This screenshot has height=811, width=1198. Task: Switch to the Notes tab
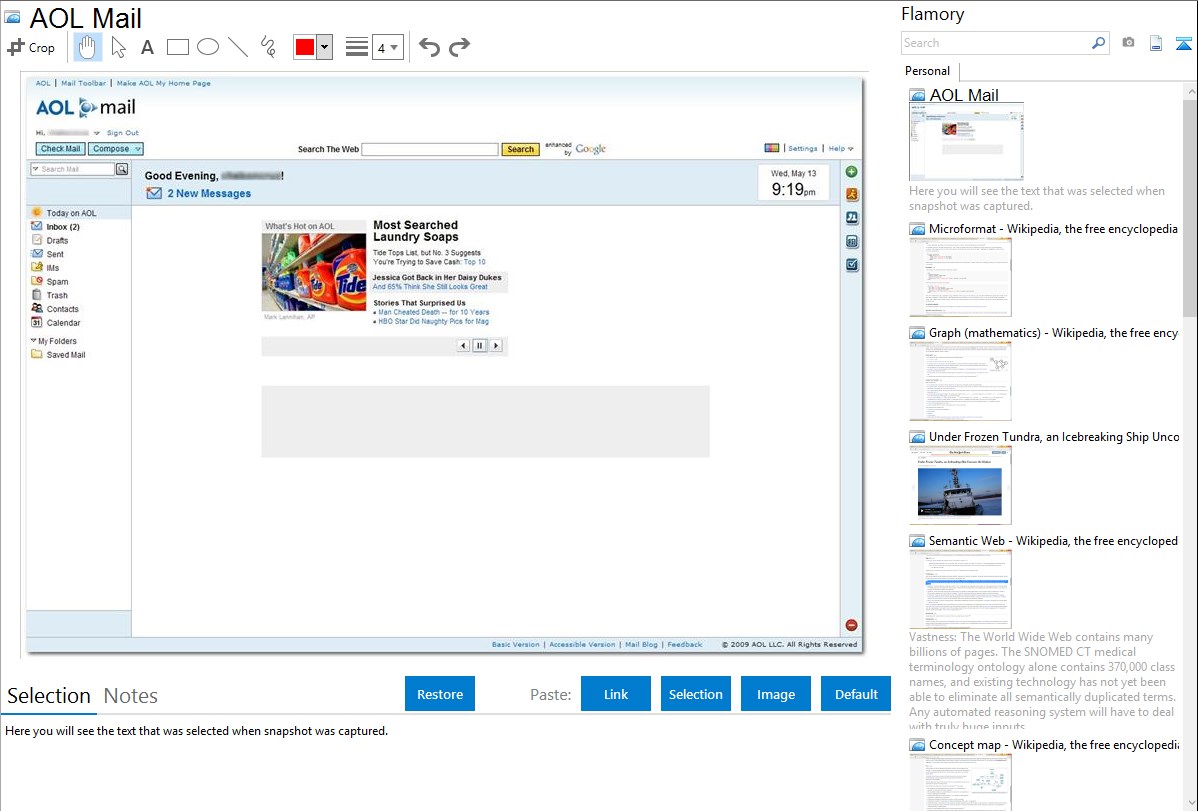coord(131,696)
